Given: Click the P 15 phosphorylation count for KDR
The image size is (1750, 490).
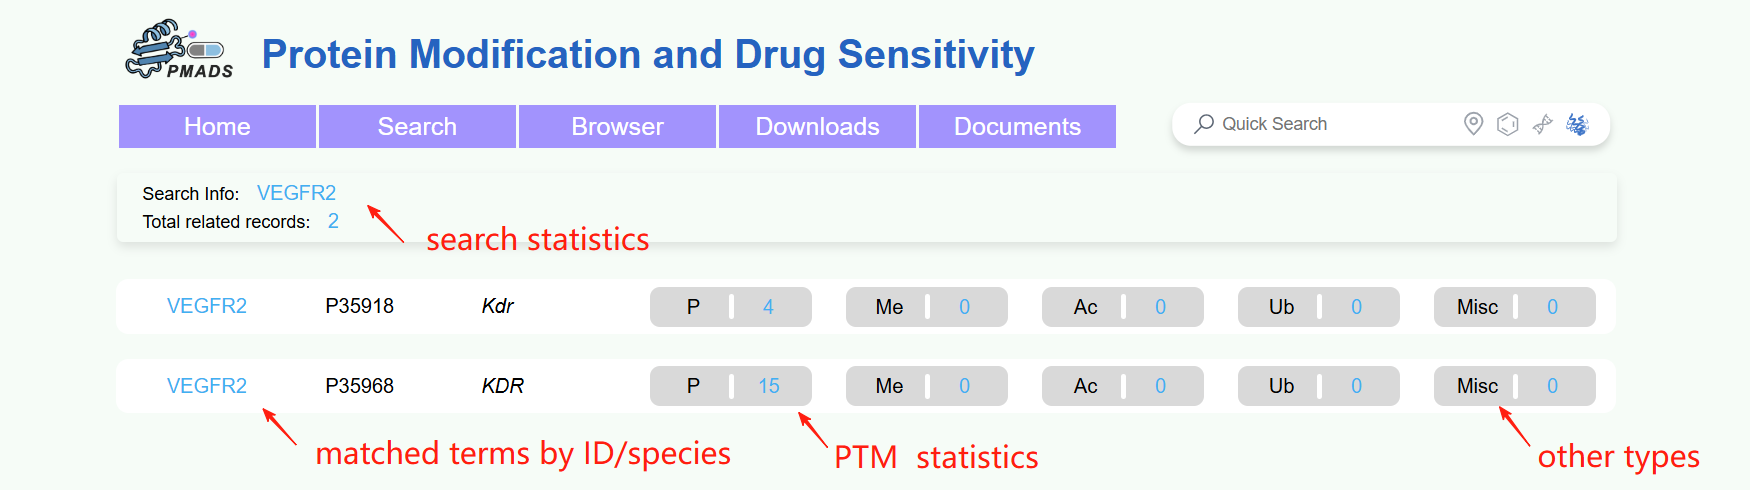Looking at the screenshot, I should (x=731, y=386).
